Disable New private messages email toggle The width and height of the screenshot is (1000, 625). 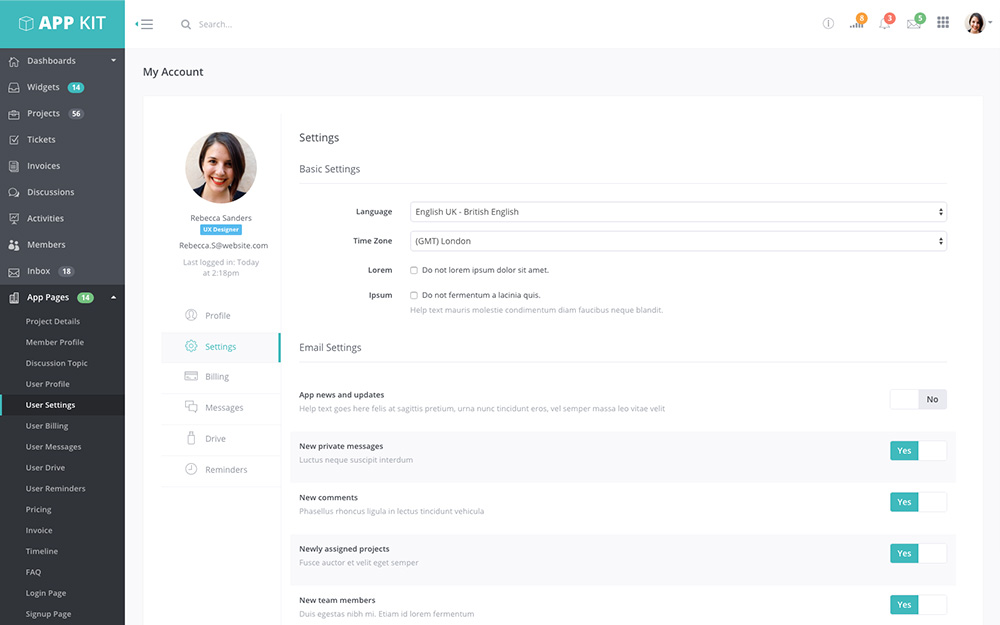pyautogui.click(x=918, y=451)
